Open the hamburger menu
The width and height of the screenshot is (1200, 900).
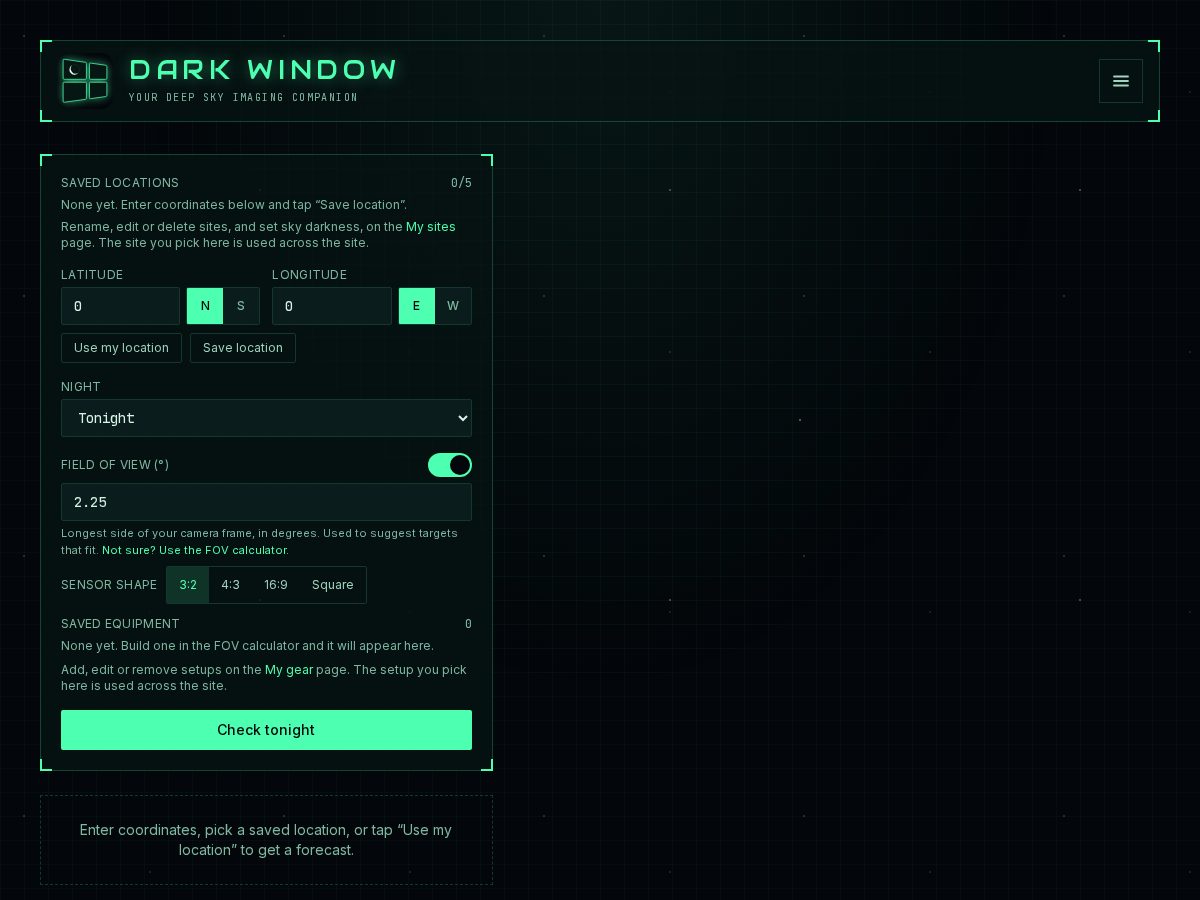[x=1121, y=81]
